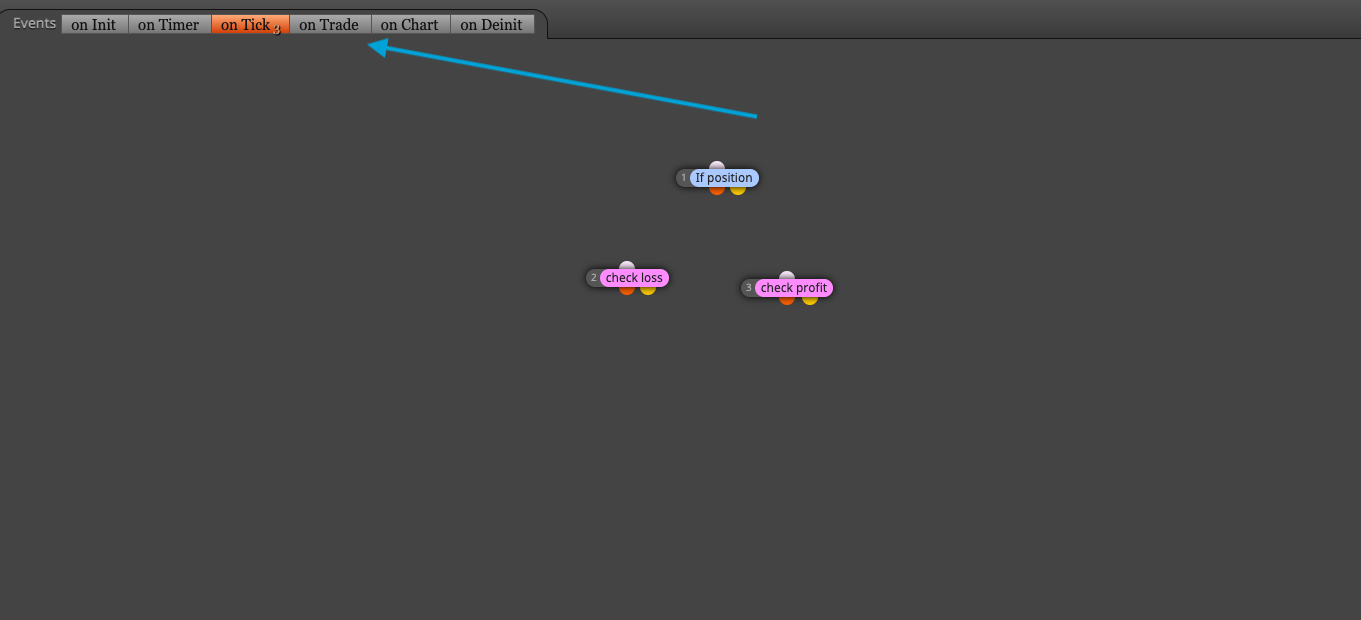Switch to the on Deinit event tab
Viewport: 1361px width, 620px height.
tap(492, 24)
